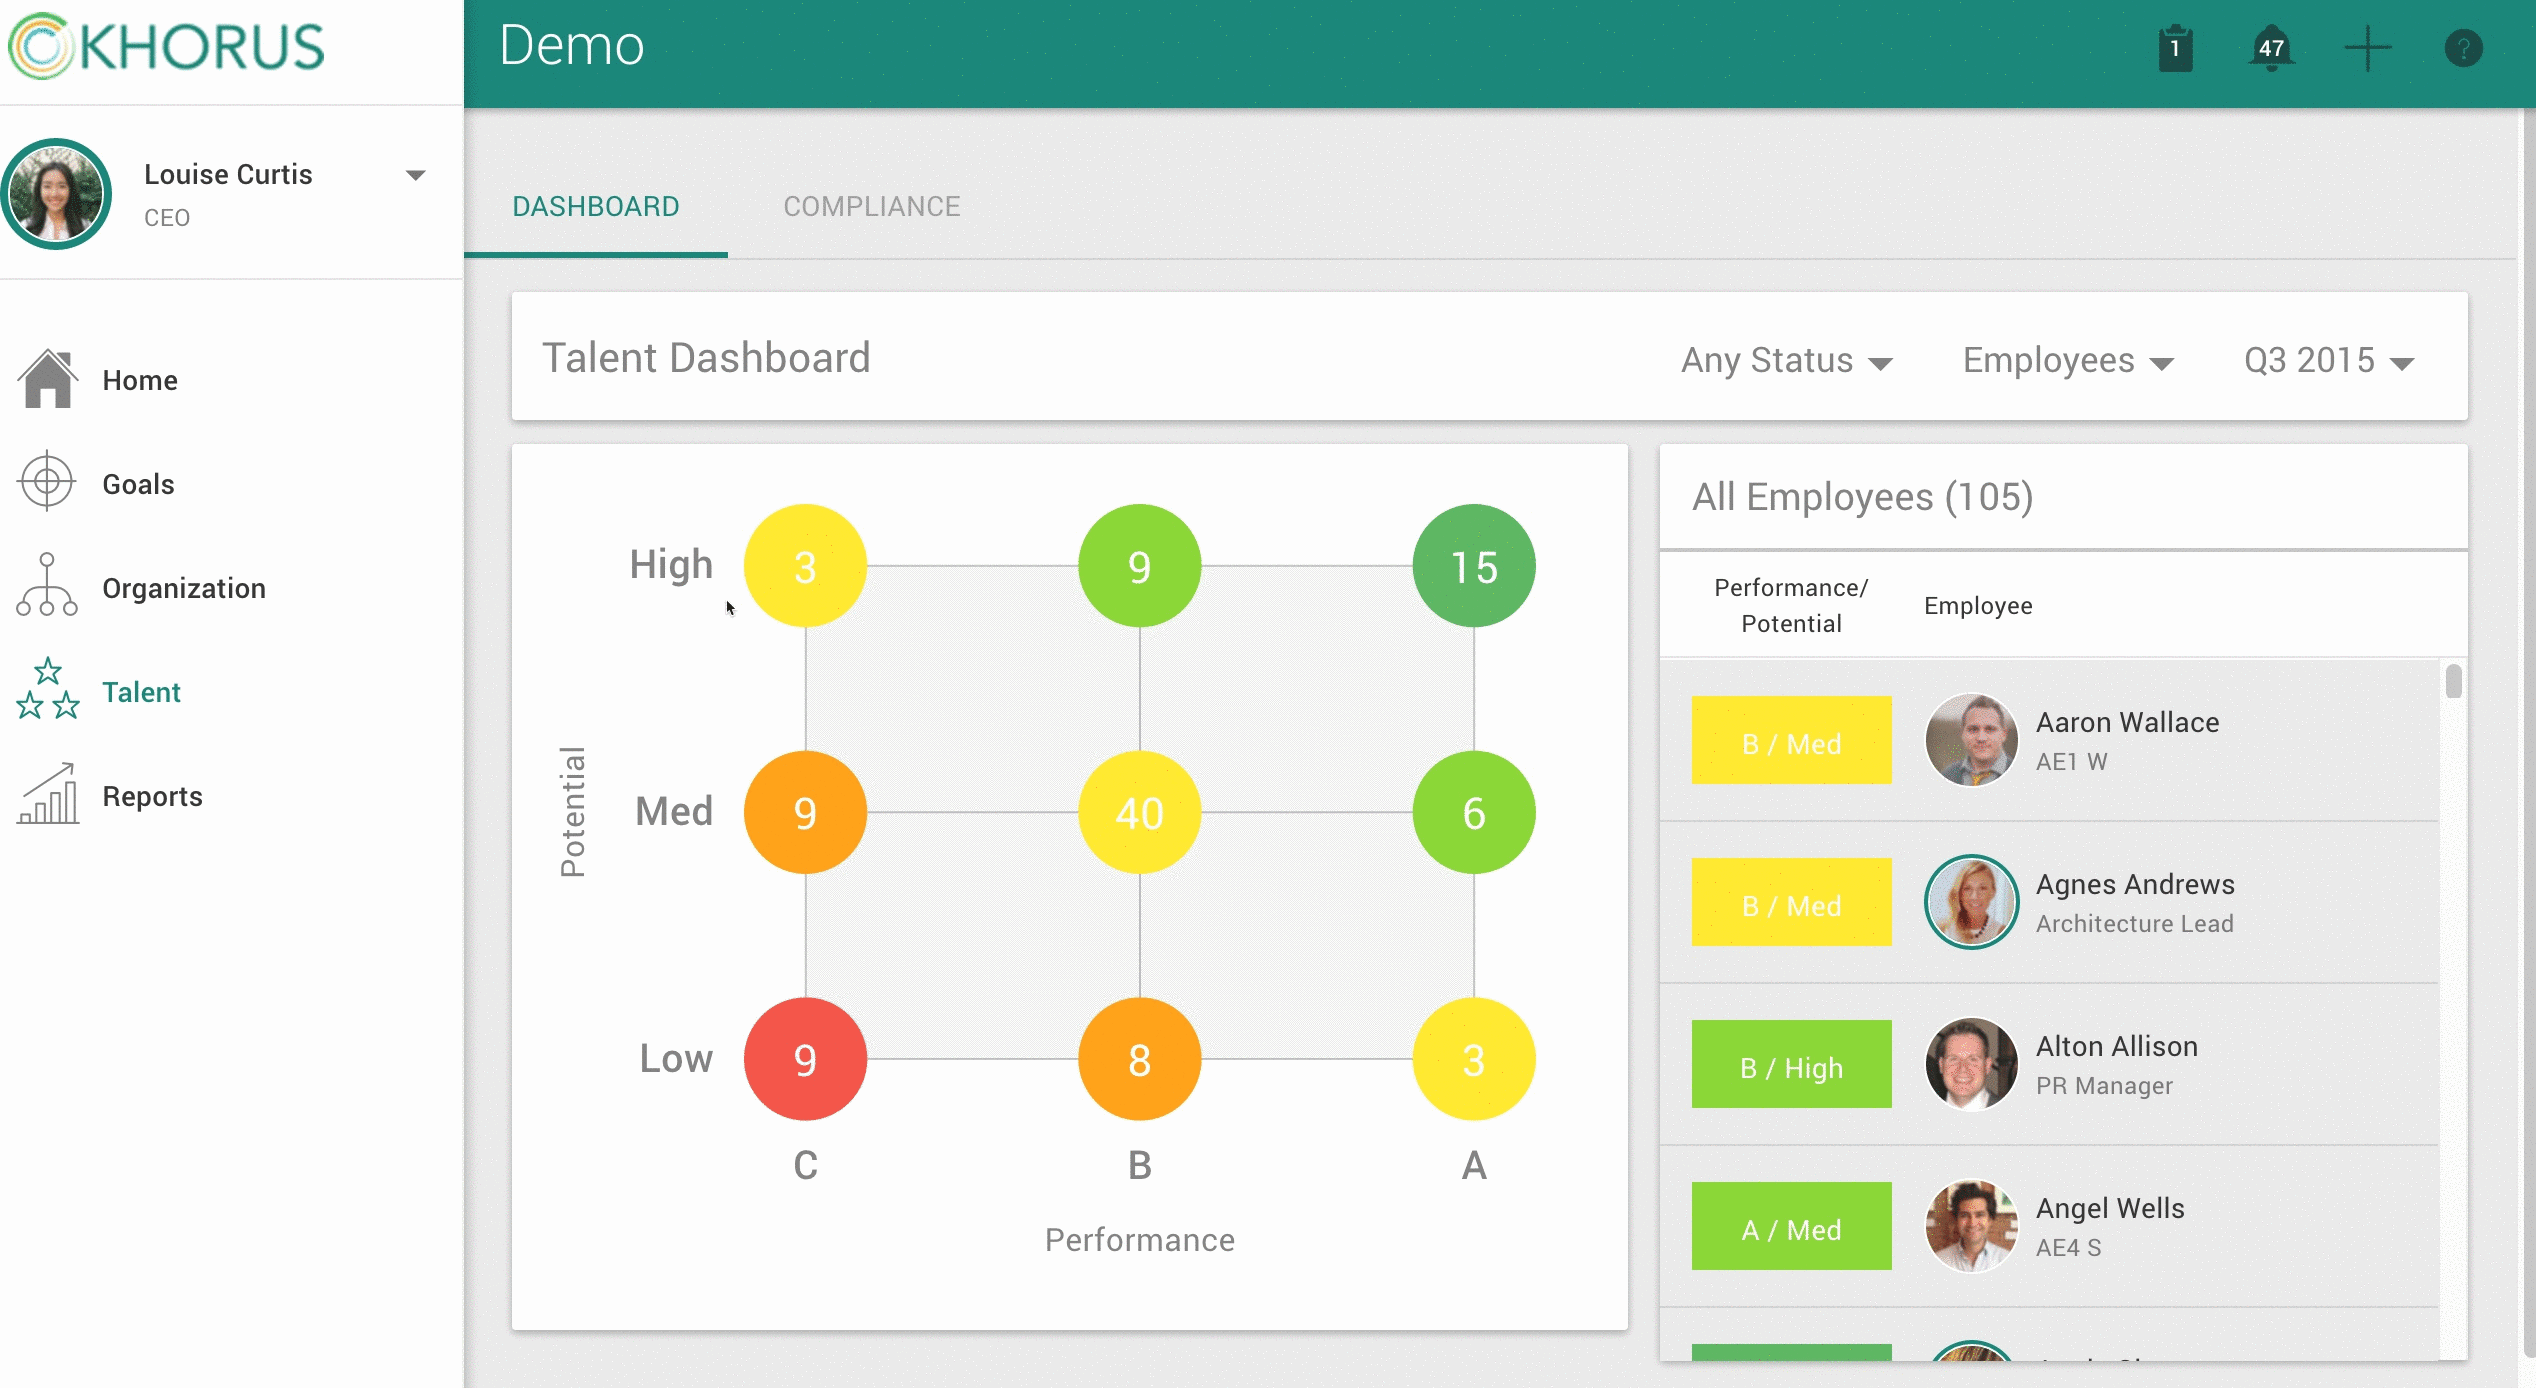Open Organization in the sidebar
2536x1388 pixels.
pyautogui.click(x=184, y=588)
